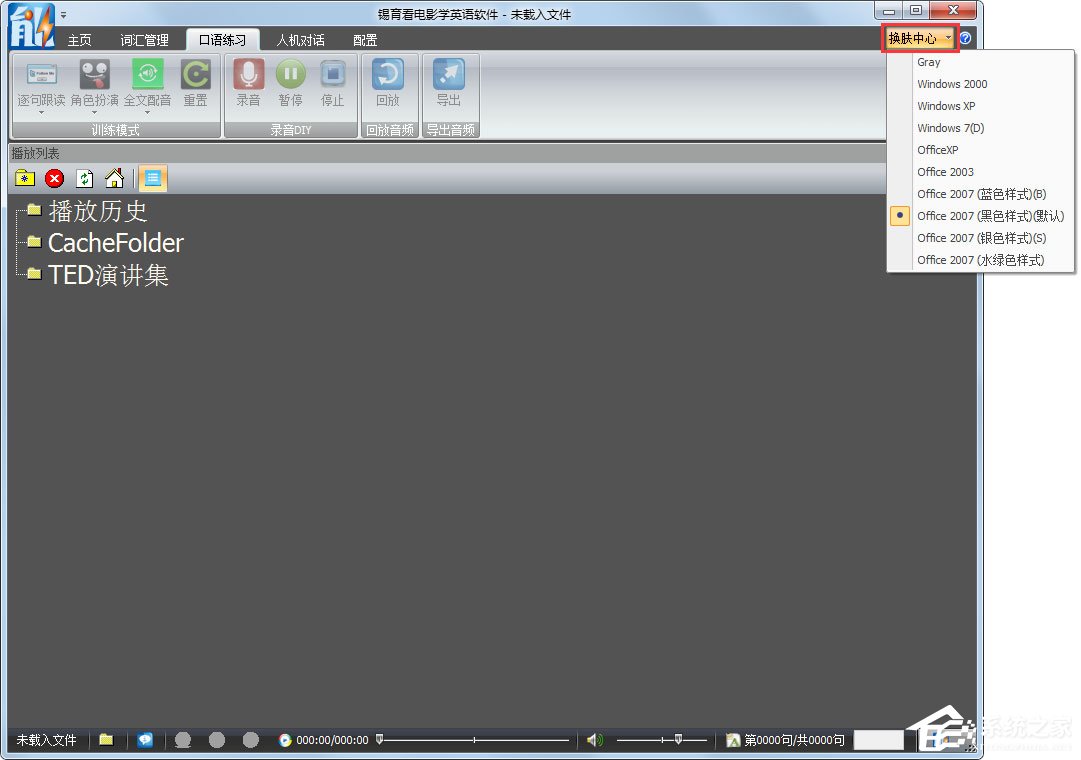This screenshot has height=760, width=1081.
Task: Click the third round playback button in status bar
Action: (251, 740)
